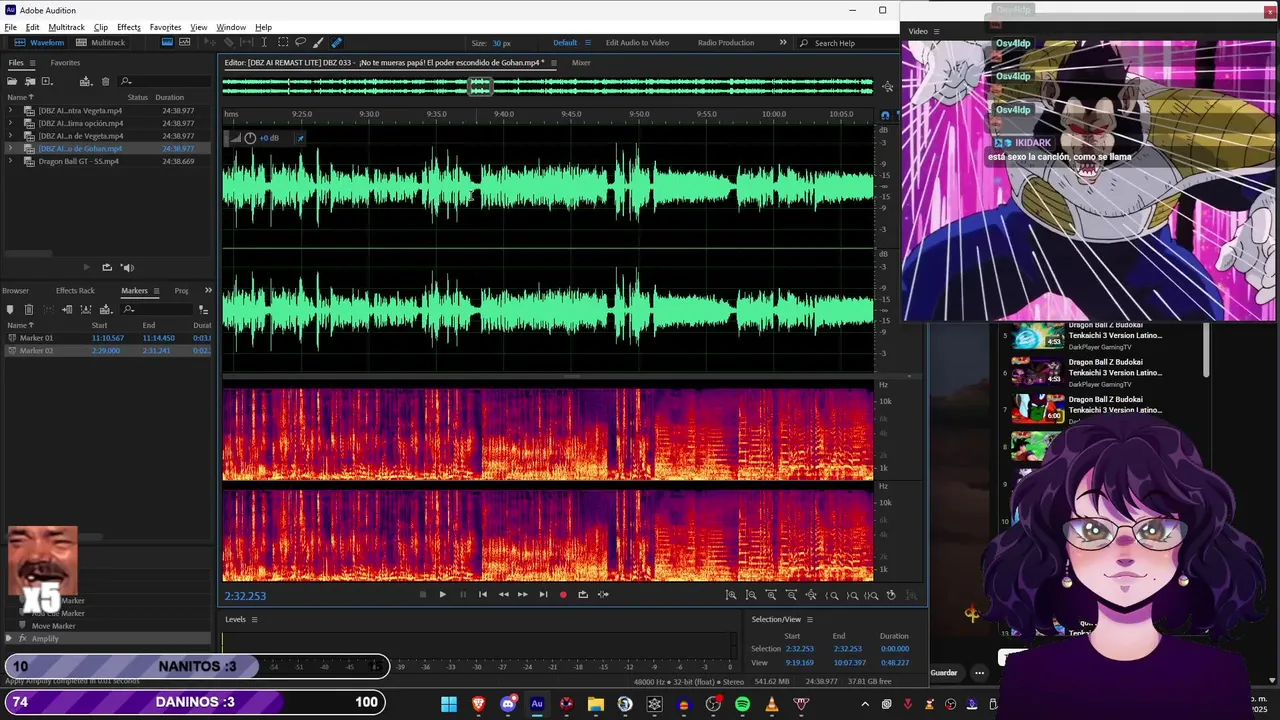Switch to Effects Rack tab
Image resolution: width=1280 pixels, height=720 pixels.
[75, 291]
